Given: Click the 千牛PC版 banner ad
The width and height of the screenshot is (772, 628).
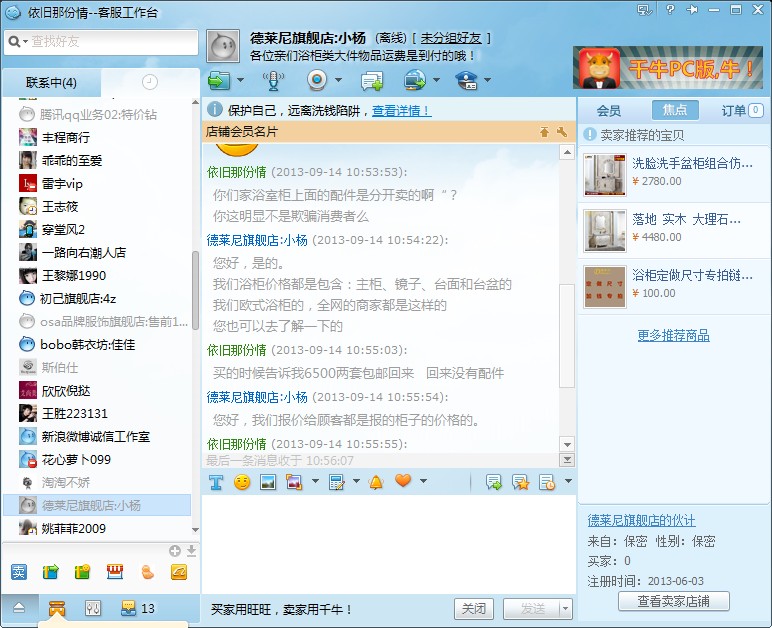Looking at the screenshot, I should [668, 68].
